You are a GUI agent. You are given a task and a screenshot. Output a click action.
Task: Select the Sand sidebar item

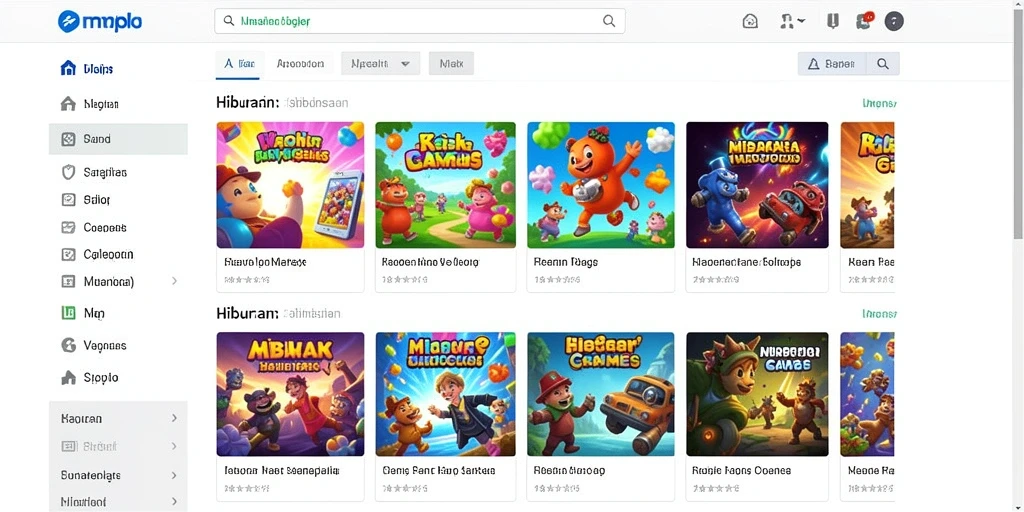[118, 139]
